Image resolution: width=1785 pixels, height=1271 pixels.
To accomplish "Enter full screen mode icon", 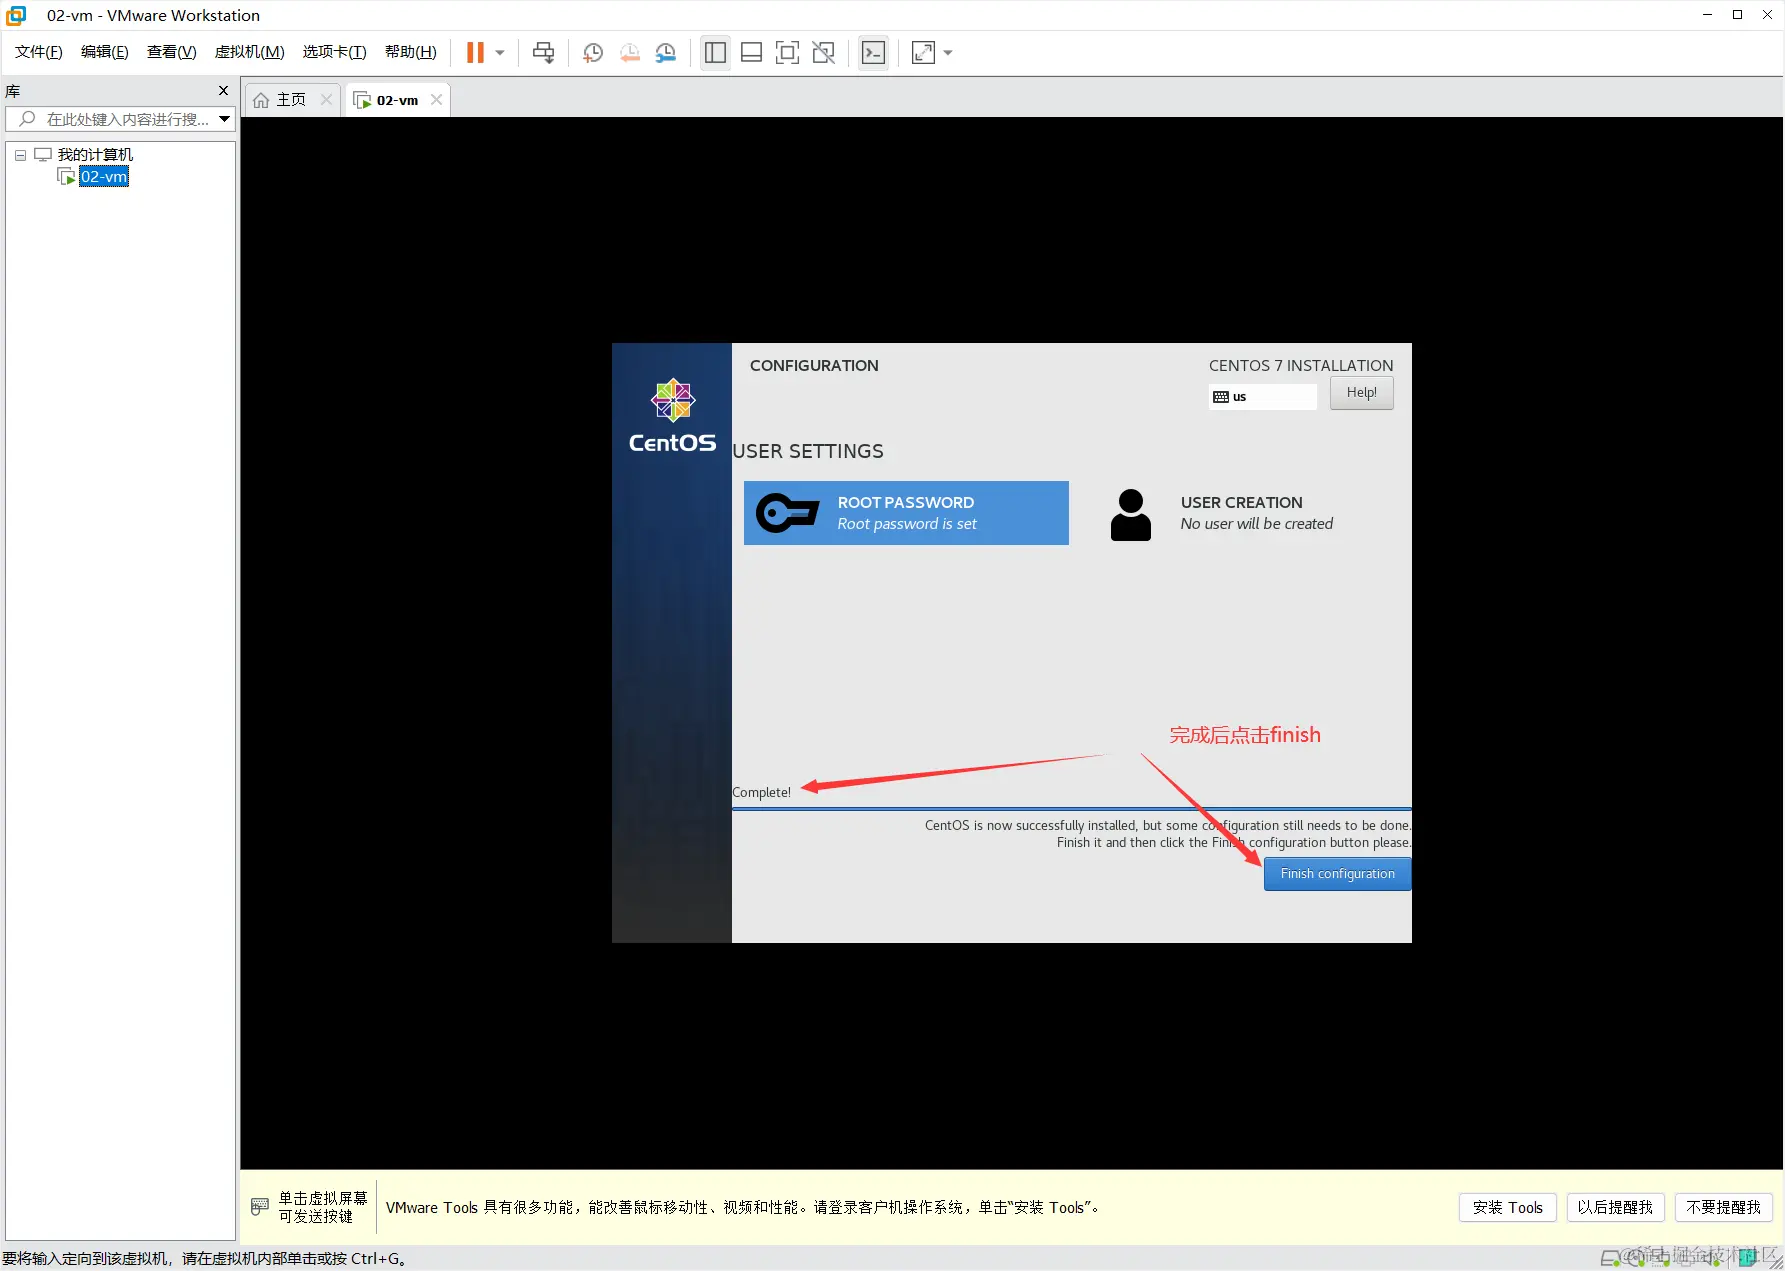I will click(787, 53).
